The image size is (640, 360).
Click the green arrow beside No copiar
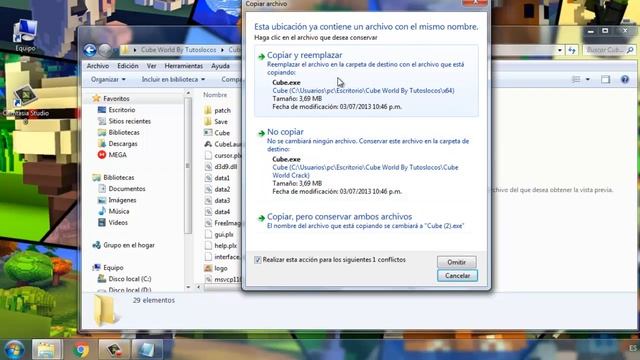[x=261, y=133]
